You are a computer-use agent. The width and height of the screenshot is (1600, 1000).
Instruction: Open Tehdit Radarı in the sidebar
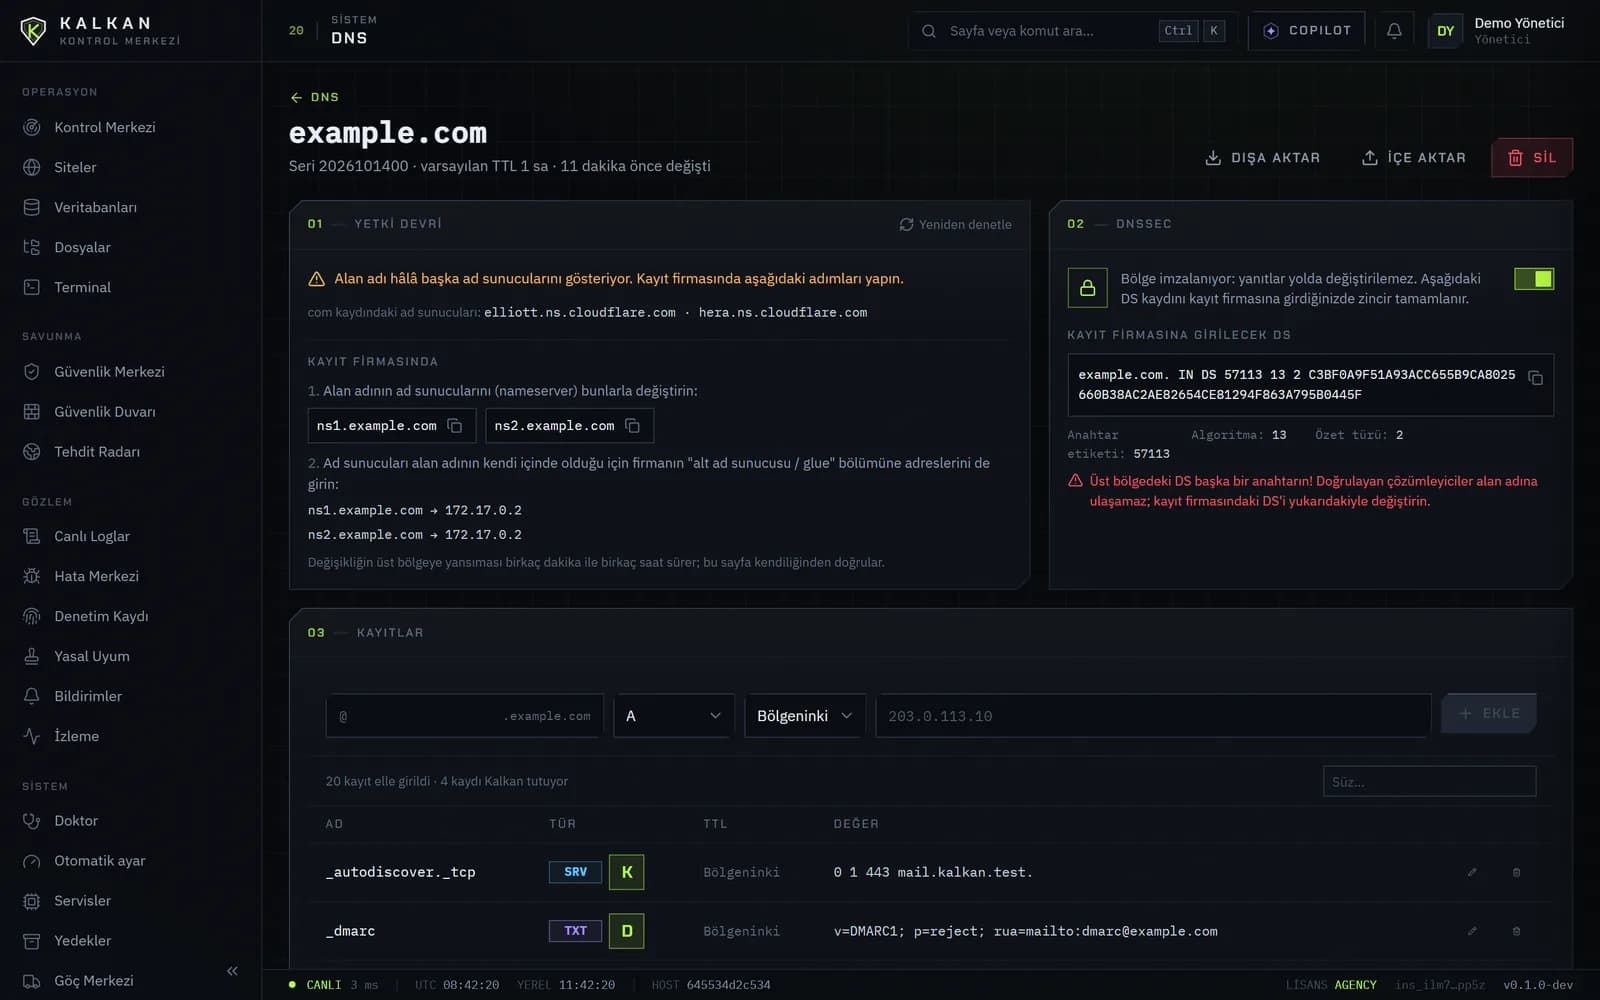131,451
